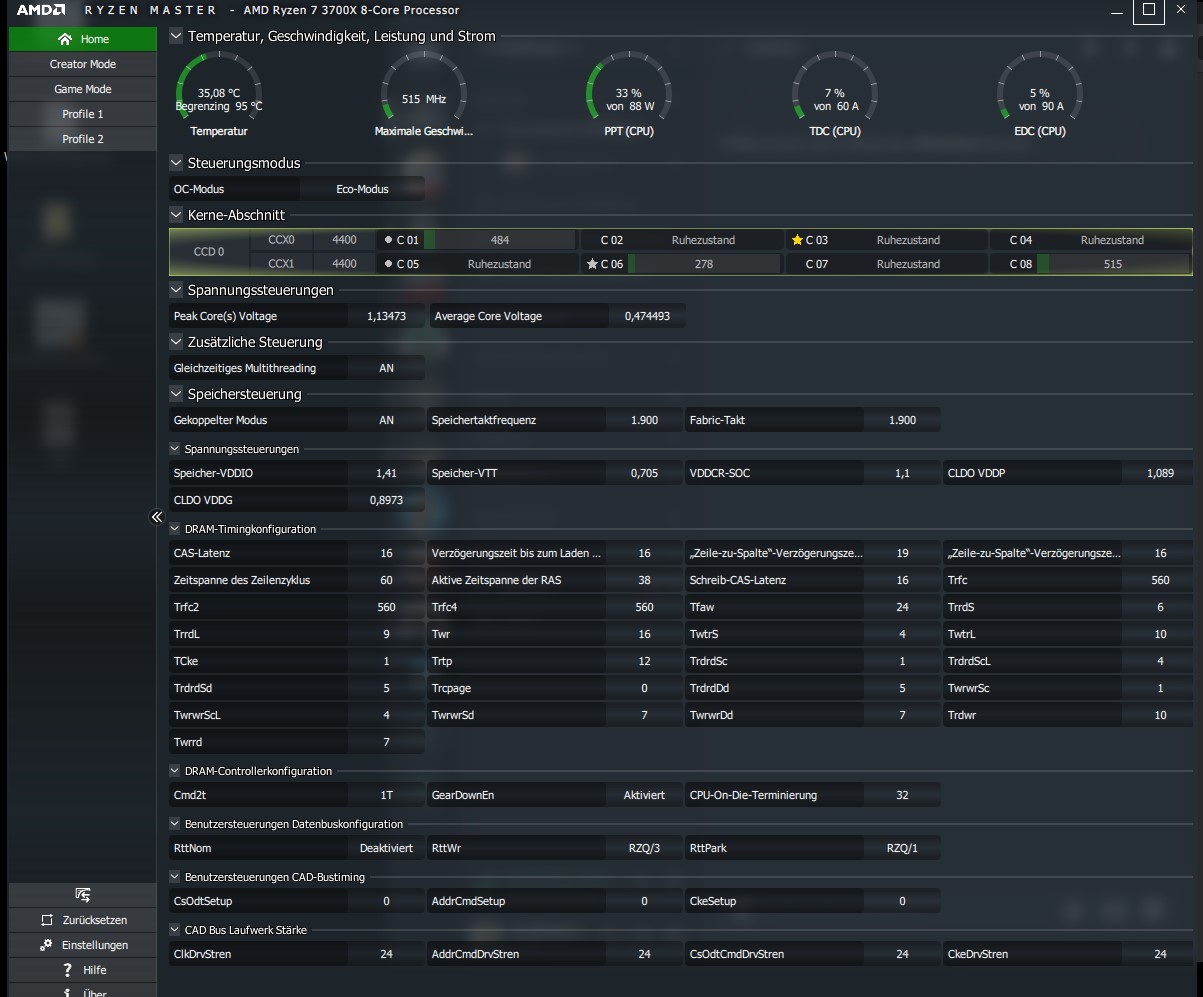Open Profile 2
Image resolution: width=1203 pixels, height=997 pixels.
point(83,139)
